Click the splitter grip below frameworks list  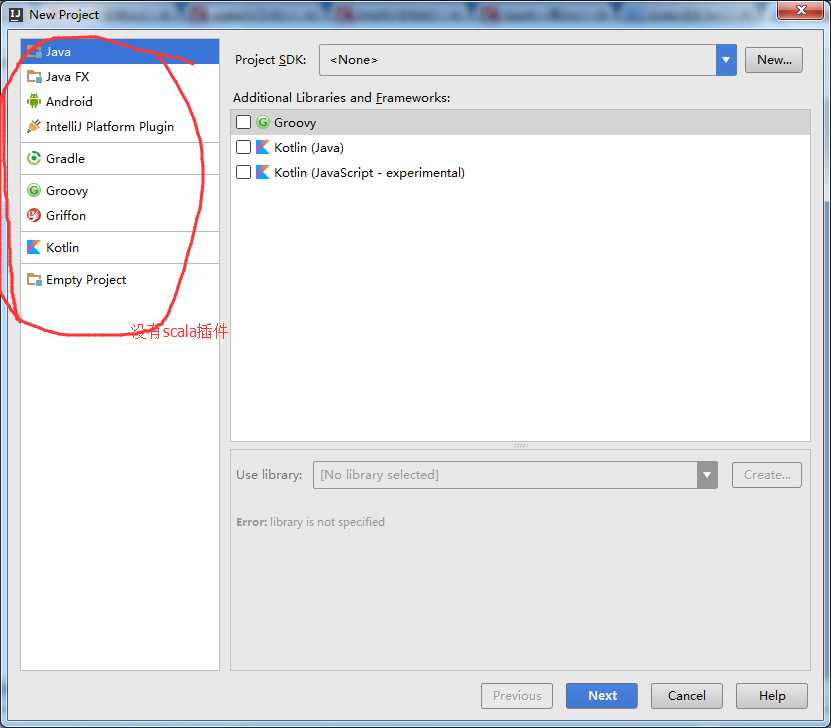click(x=520, y=445)
